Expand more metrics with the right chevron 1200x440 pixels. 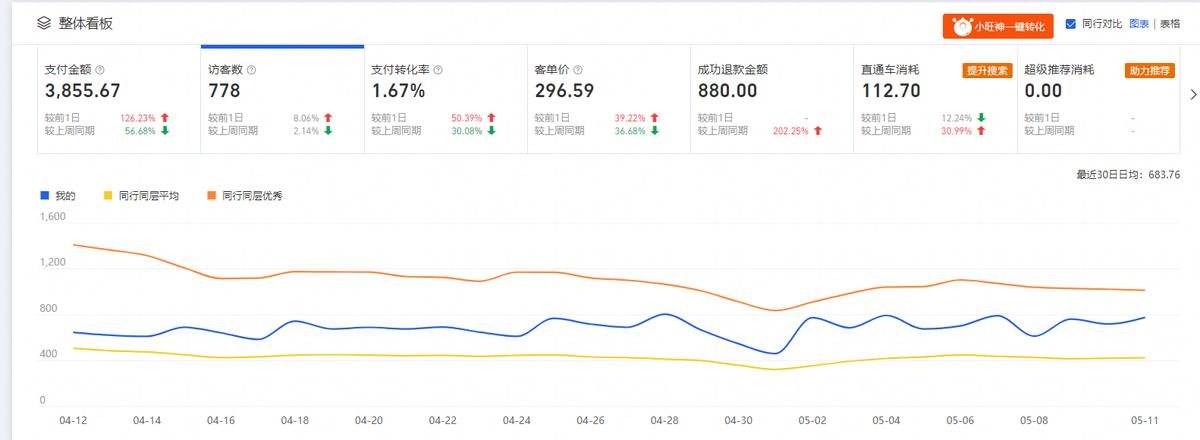pos(1192,94)
